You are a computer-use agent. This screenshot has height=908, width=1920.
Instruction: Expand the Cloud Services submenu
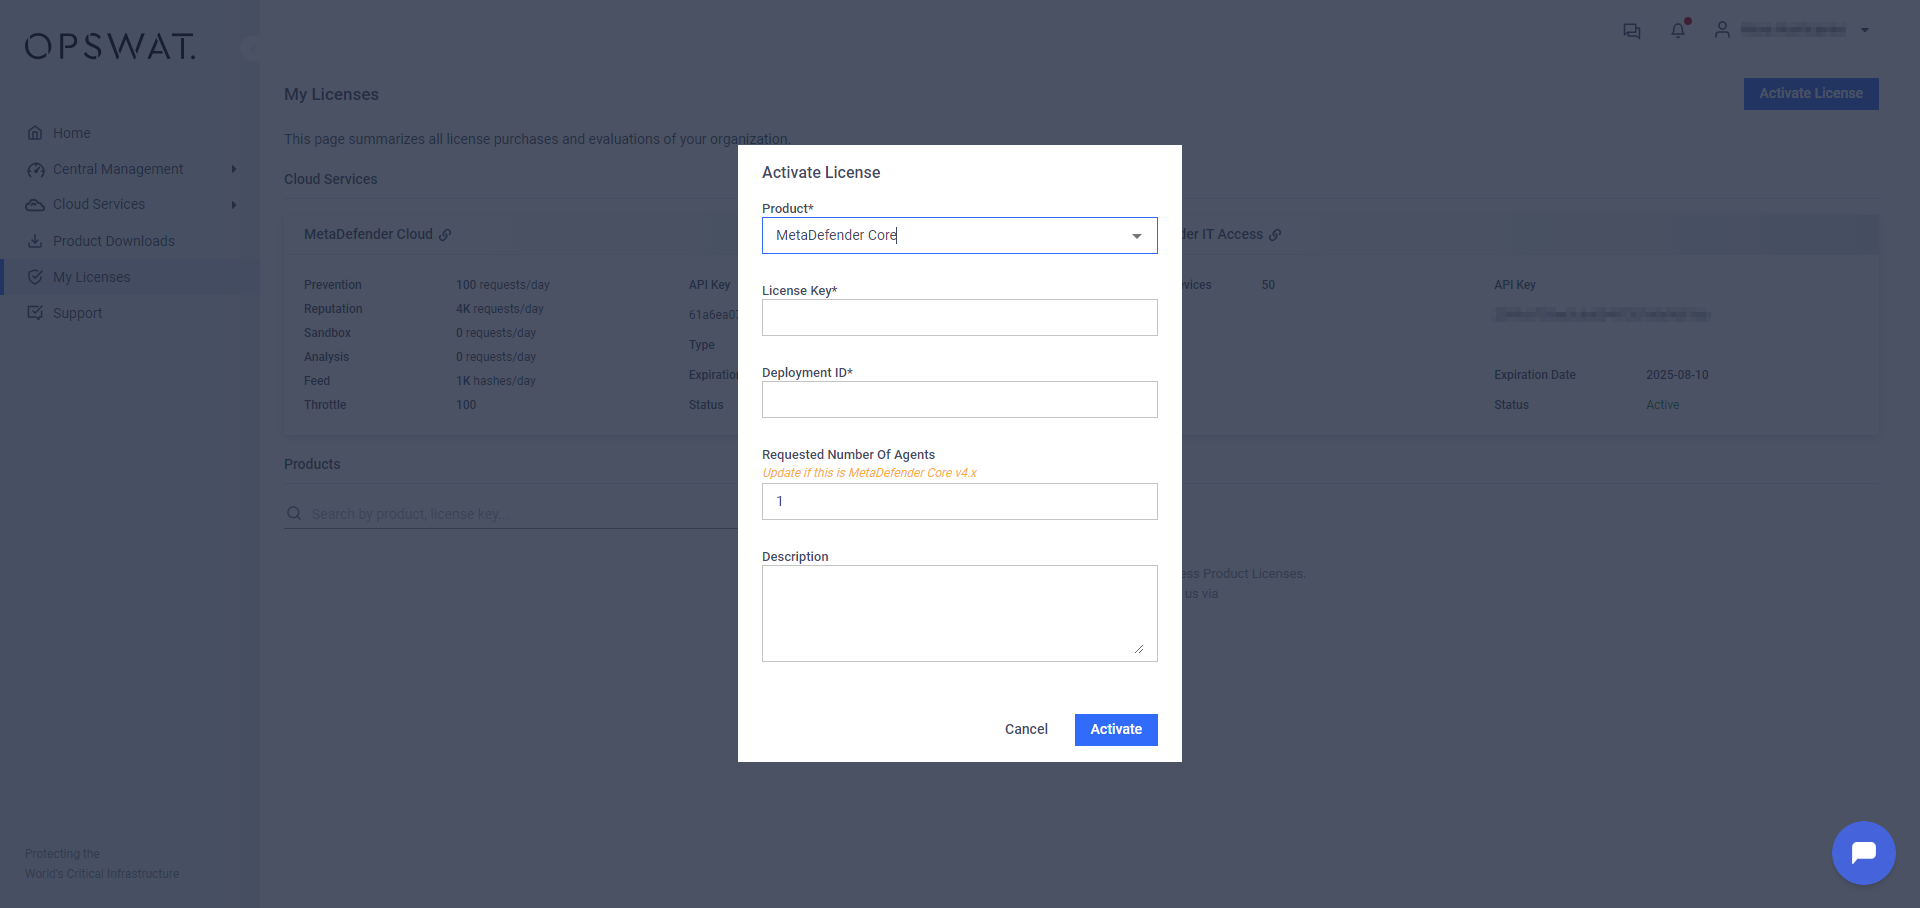pos(234,205)
